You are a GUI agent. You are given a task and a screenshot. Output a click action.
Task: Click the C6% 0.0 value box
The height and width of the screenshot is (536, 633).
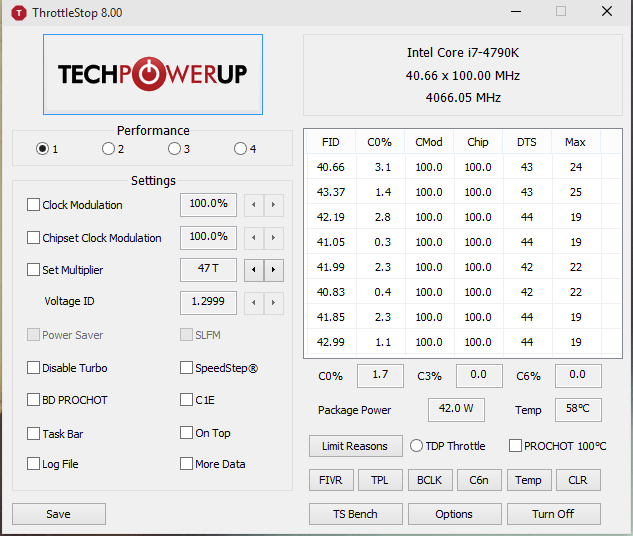pyautogui.click(x=578, y=376)
